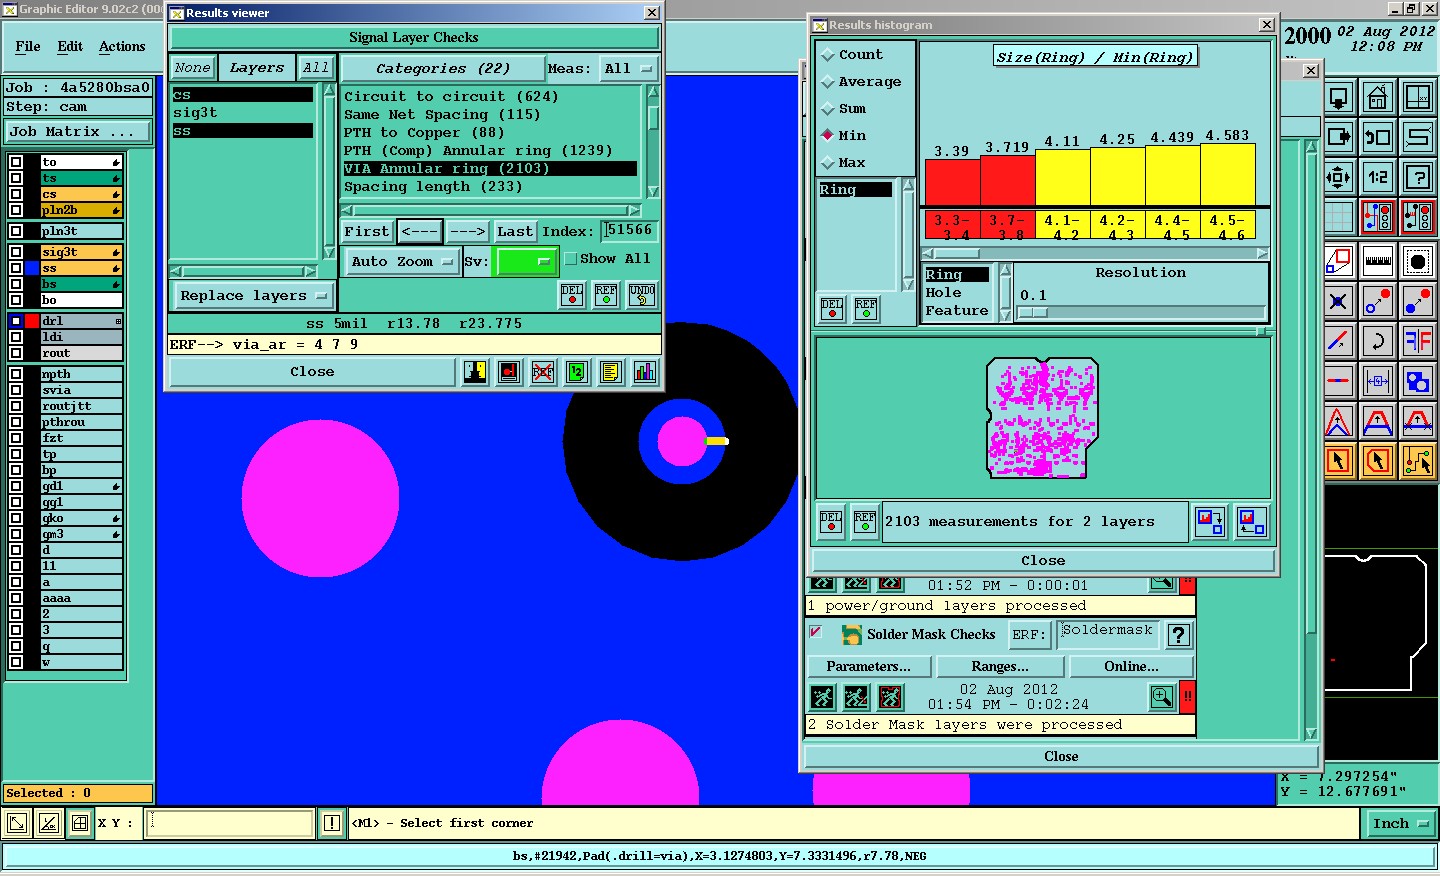Click the DEL icon in Results viewer
The height and width of the screenshot is (876, 1440).
click(x=572, y=295)
